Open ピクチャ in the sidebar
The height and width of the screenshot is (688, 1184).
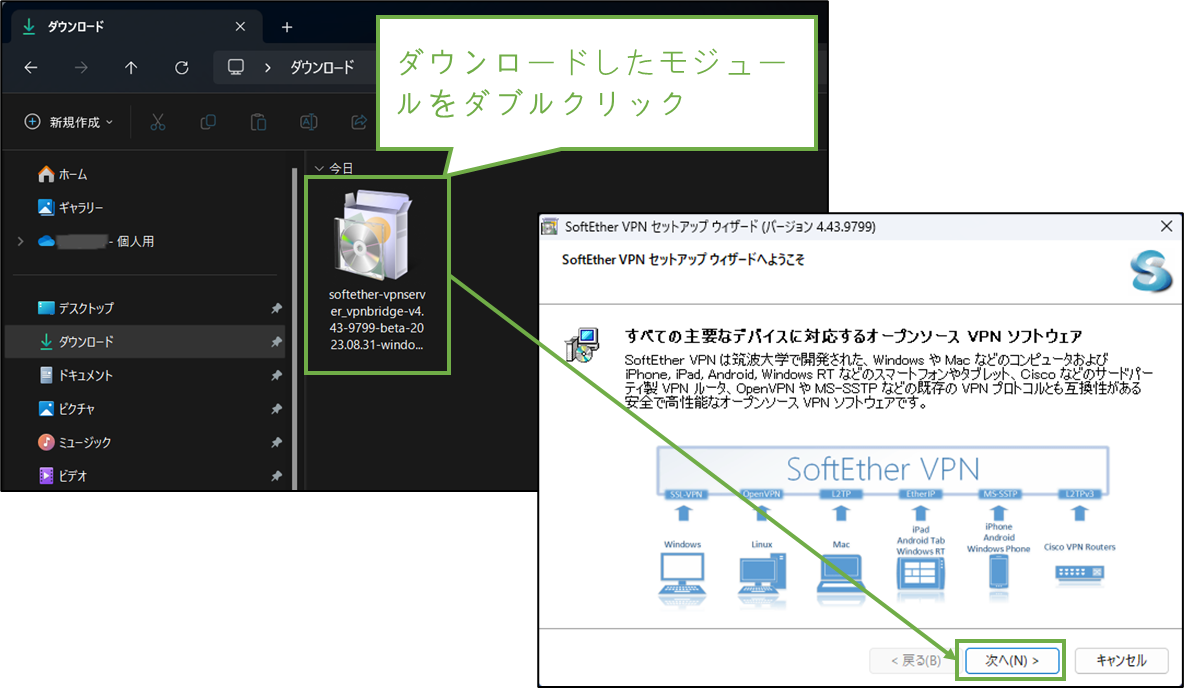tap(66, 409)
